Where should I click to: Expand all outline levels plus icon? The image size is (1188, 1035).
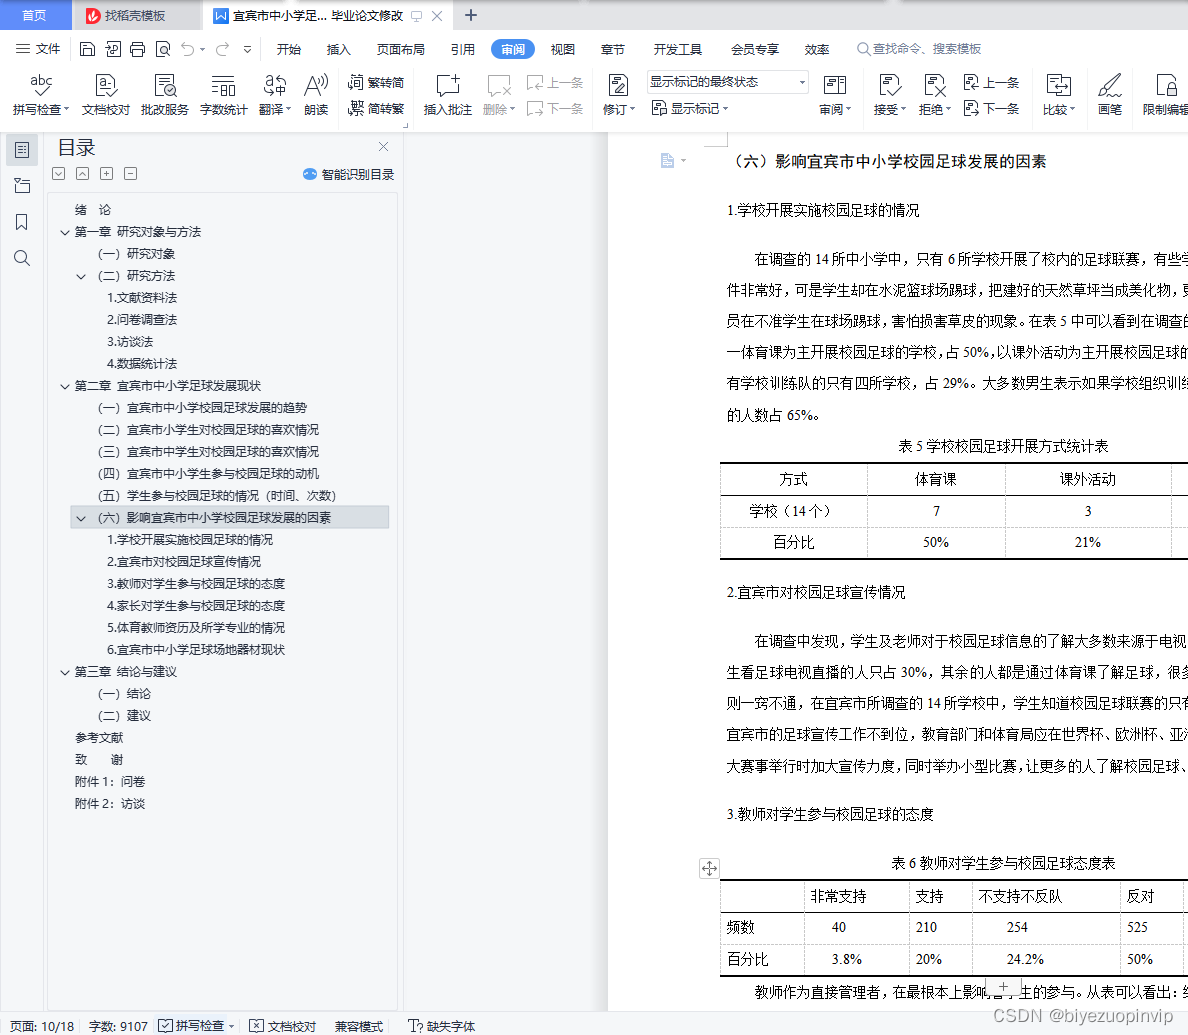click(107, 174)
